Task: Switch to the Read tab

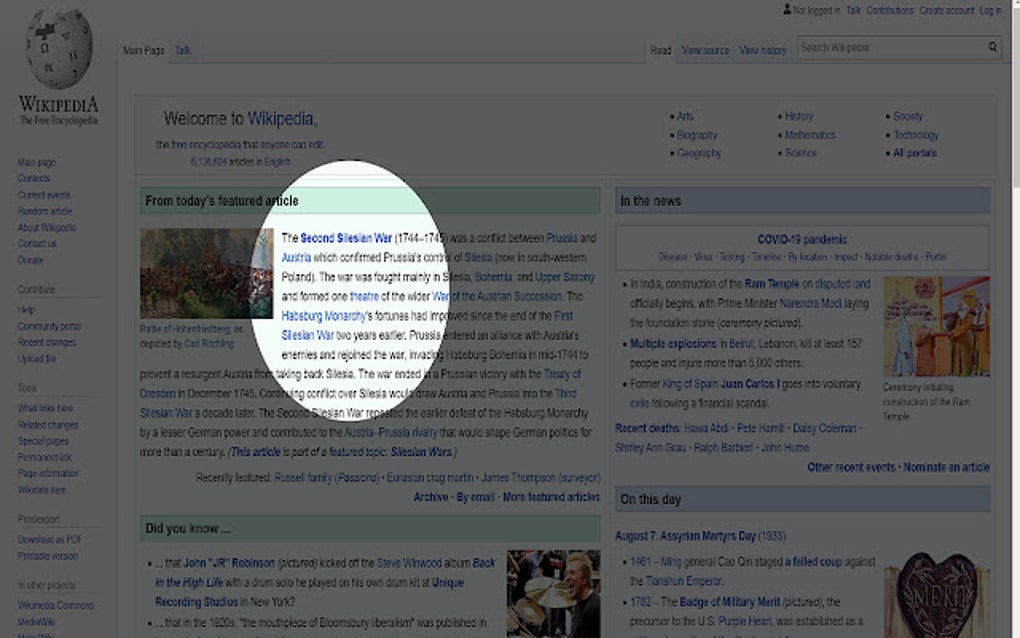Action: [660, 49]
